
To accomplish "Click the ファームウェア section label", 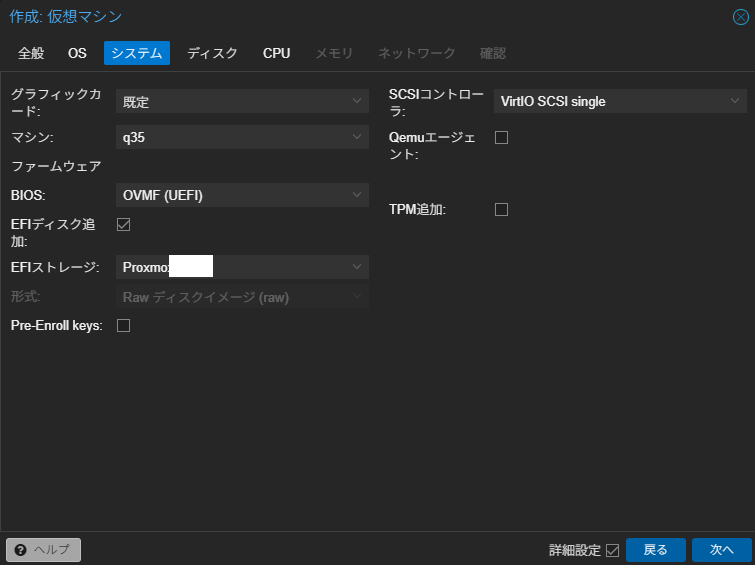I will click(x=56, y=167).
